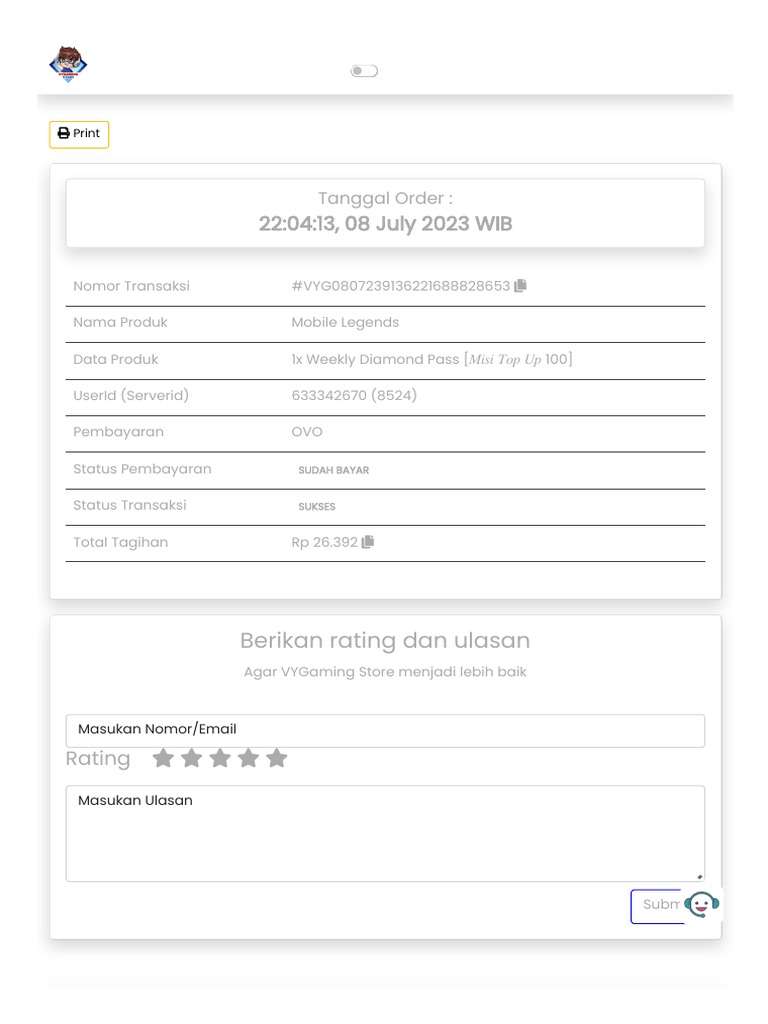Click the SUDAH BAYAR payment status badge

coord(334,470)
